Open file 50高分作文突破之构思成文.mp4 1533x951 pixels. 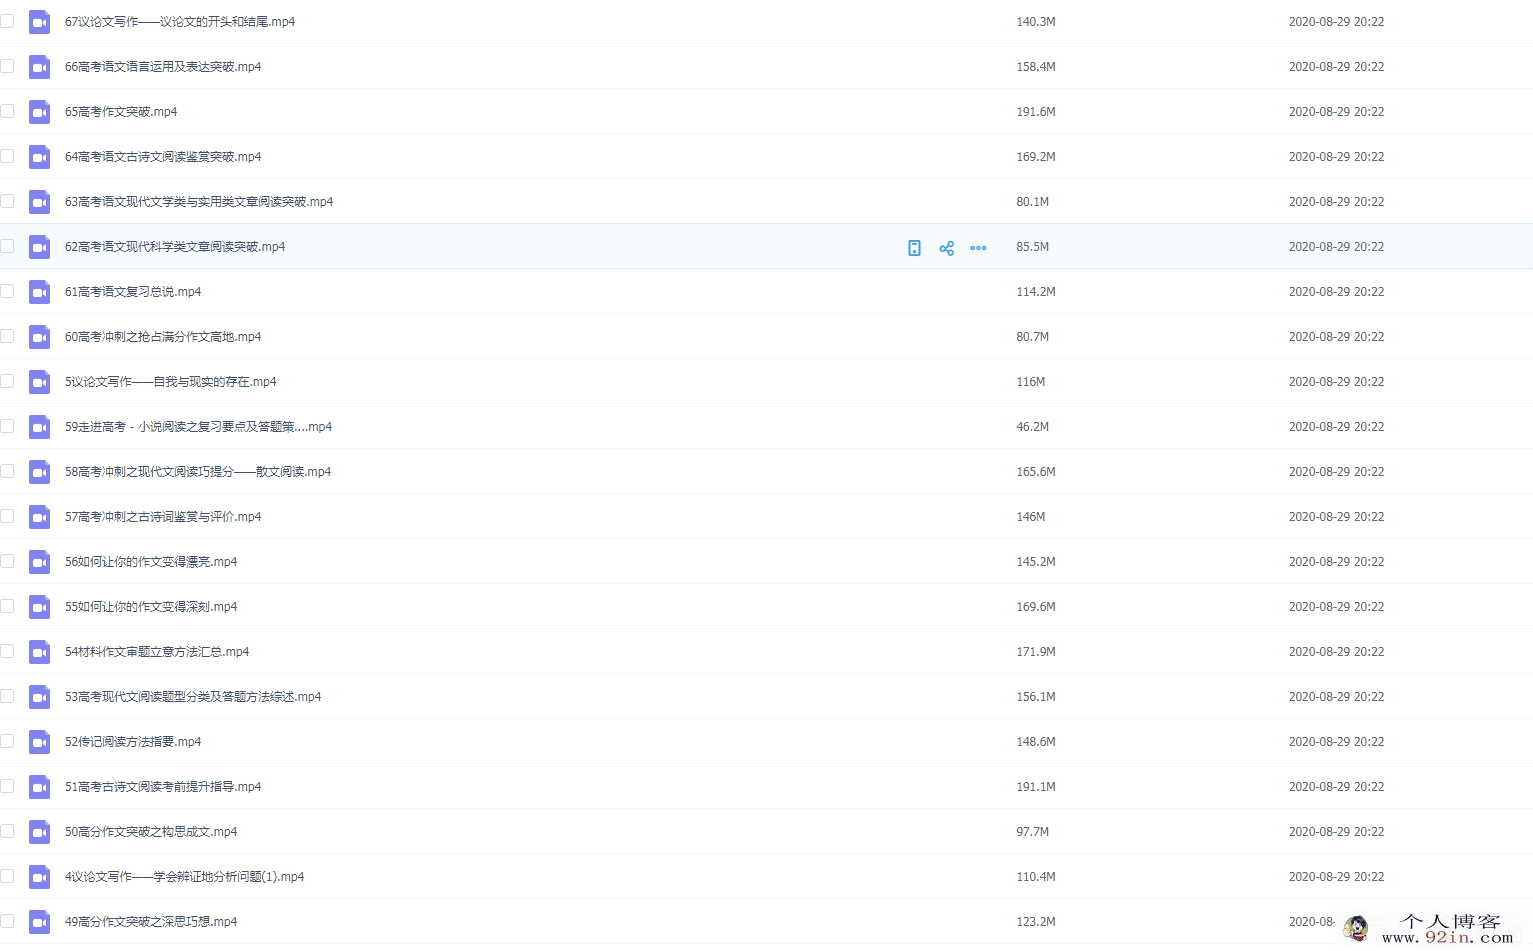(x=151, y=832)
